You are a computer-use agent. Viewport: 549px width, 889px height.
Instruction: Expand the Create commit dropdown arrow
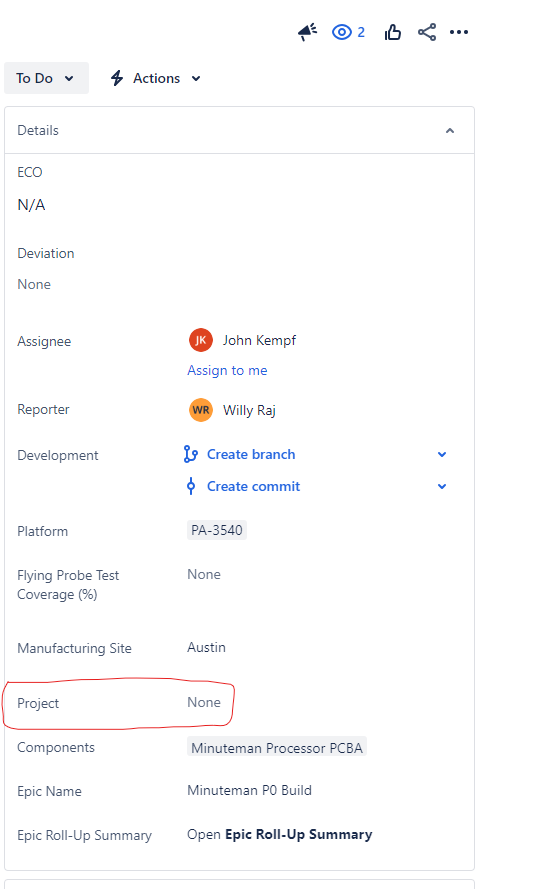pyautogui.click(x=442, y=486)
